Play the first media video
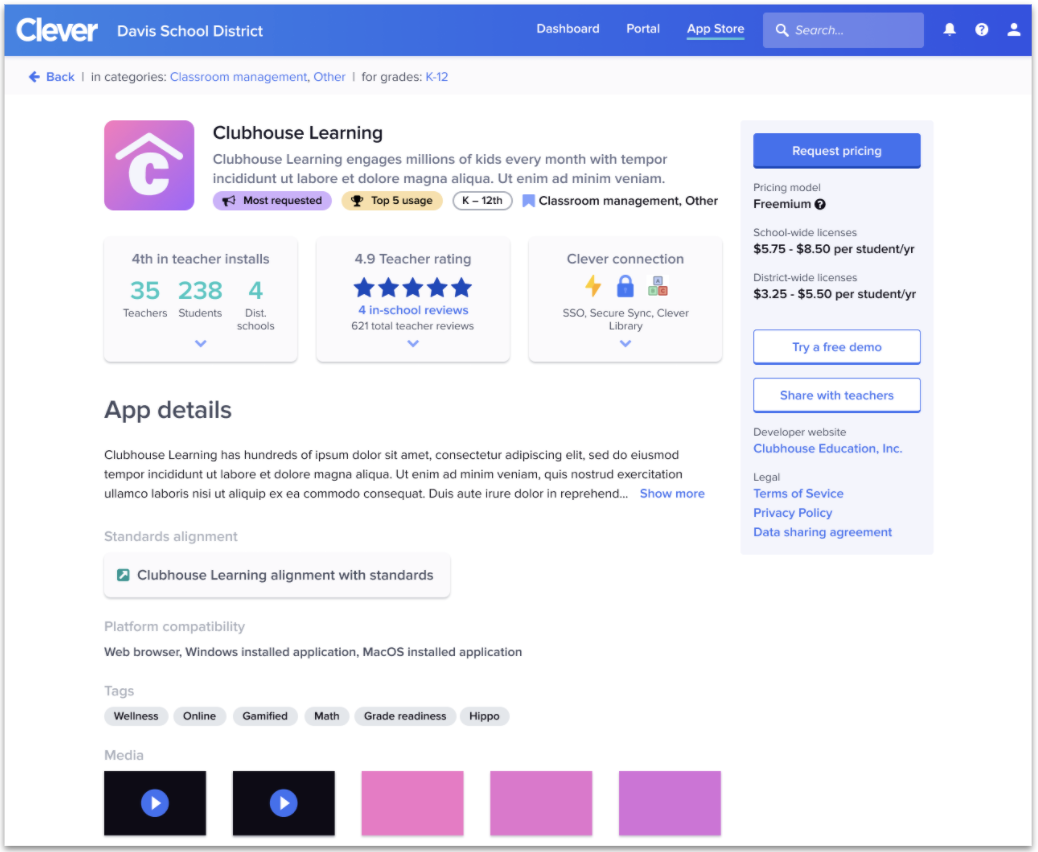The image size is (1038, 852). (155, 803)
